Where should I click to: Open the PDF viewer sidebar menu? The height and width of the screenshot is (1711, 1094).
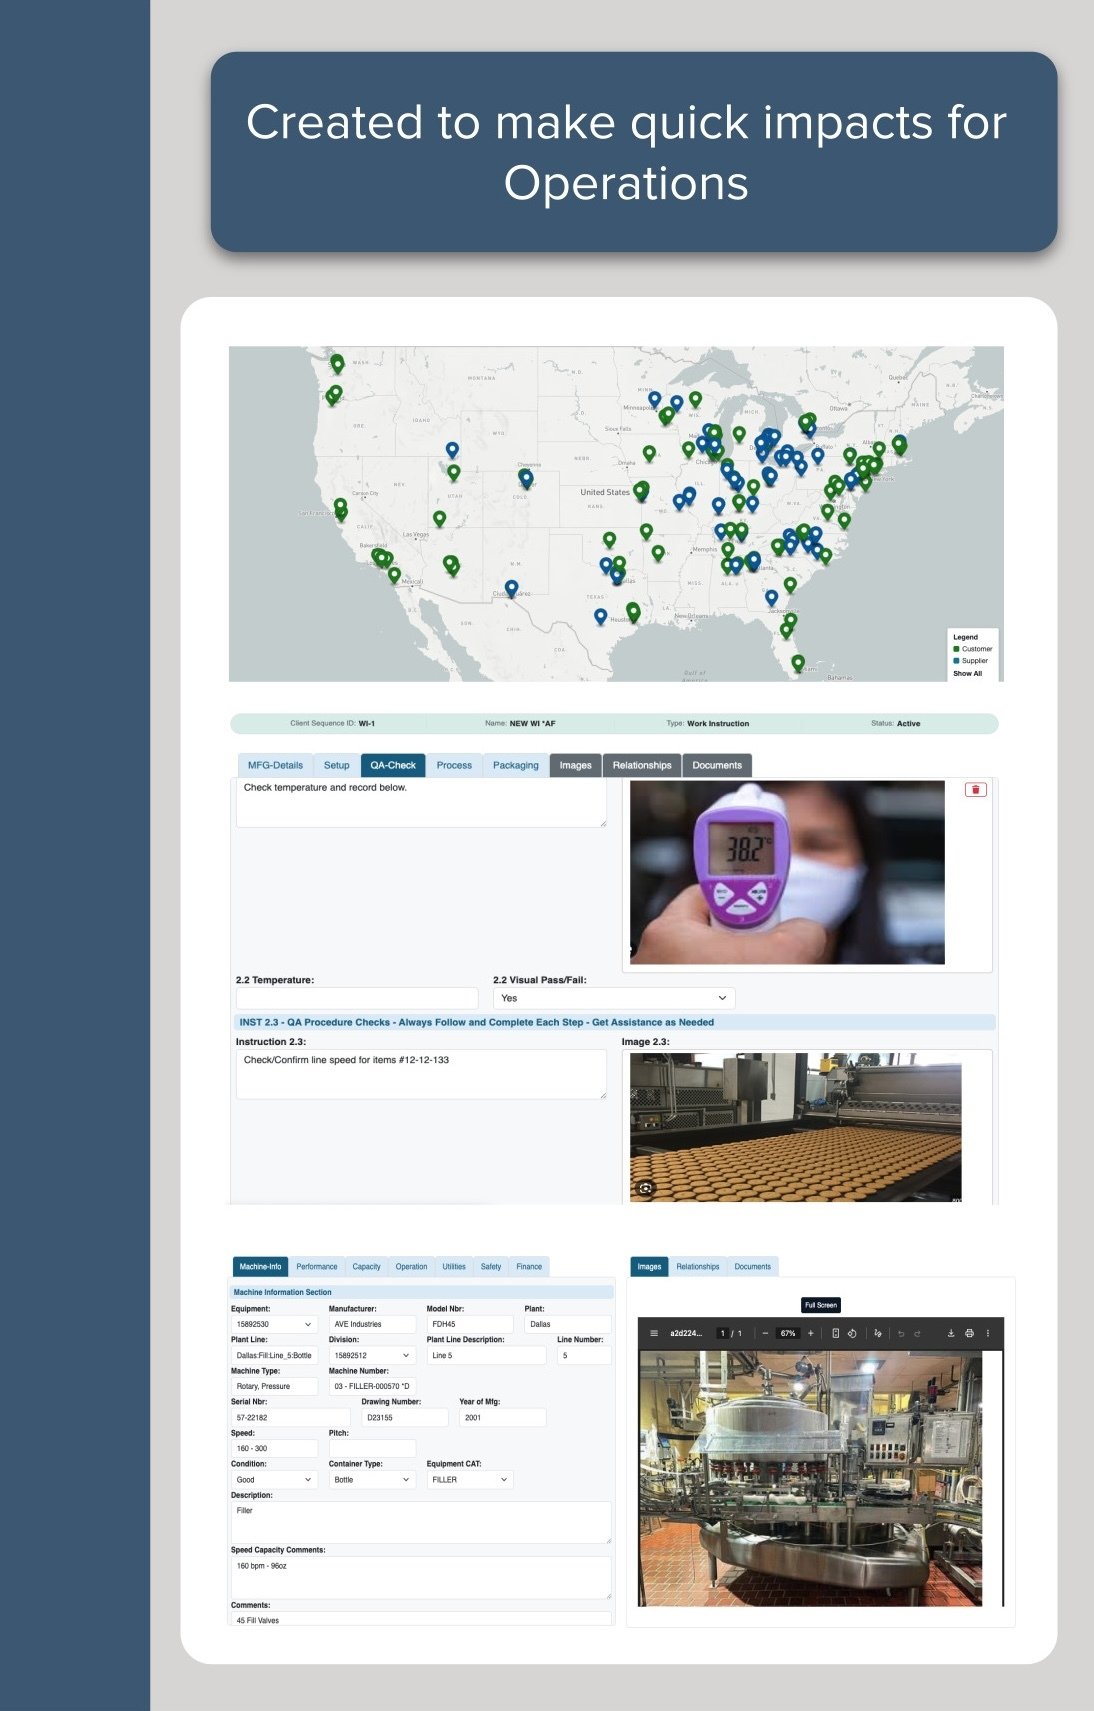pos(654,1333)
